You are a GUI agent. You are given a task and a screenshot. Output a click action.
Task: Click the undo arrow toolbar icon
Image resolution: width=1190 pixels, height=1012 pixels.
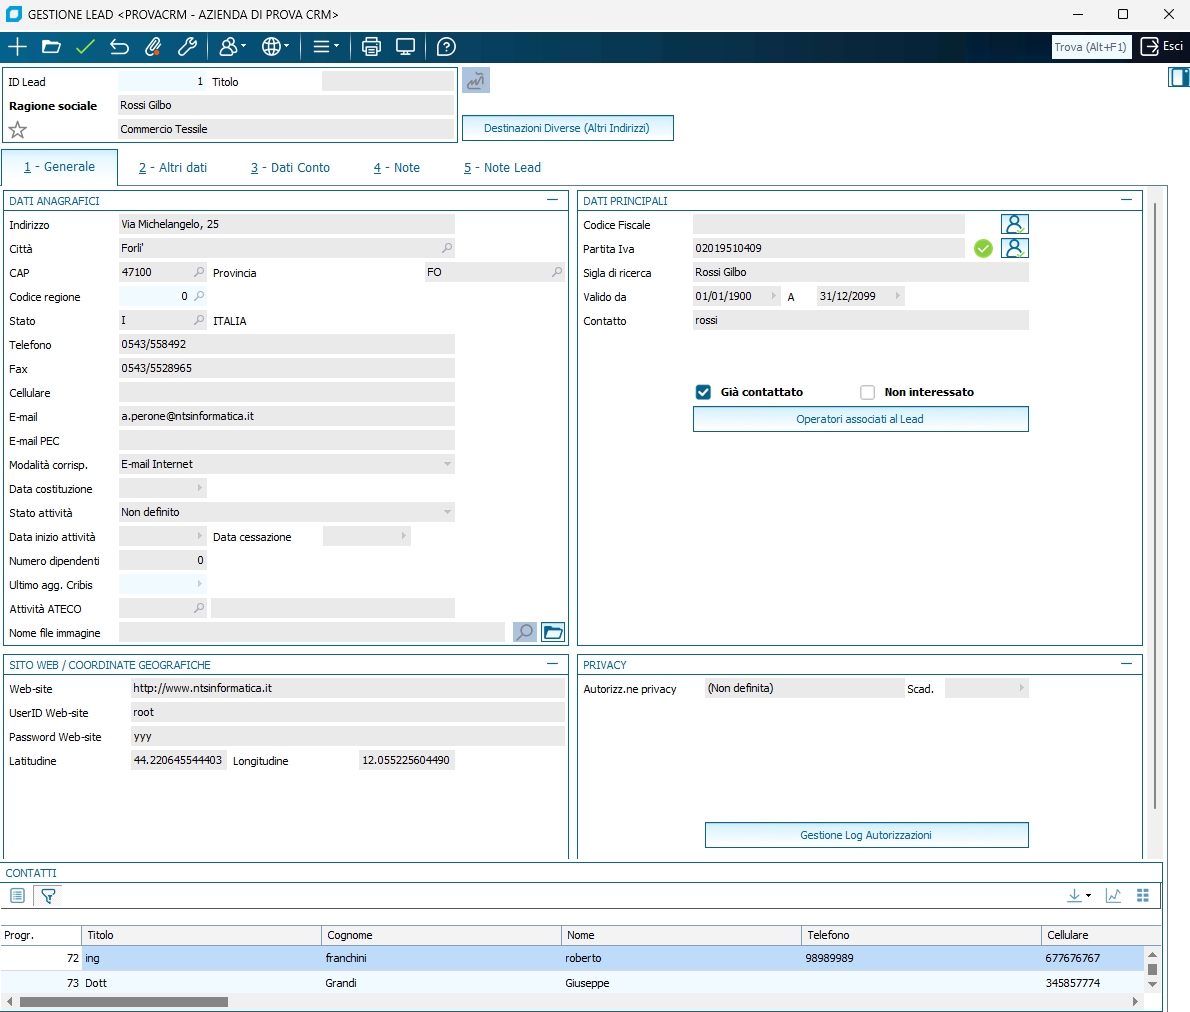coord(119,47)
